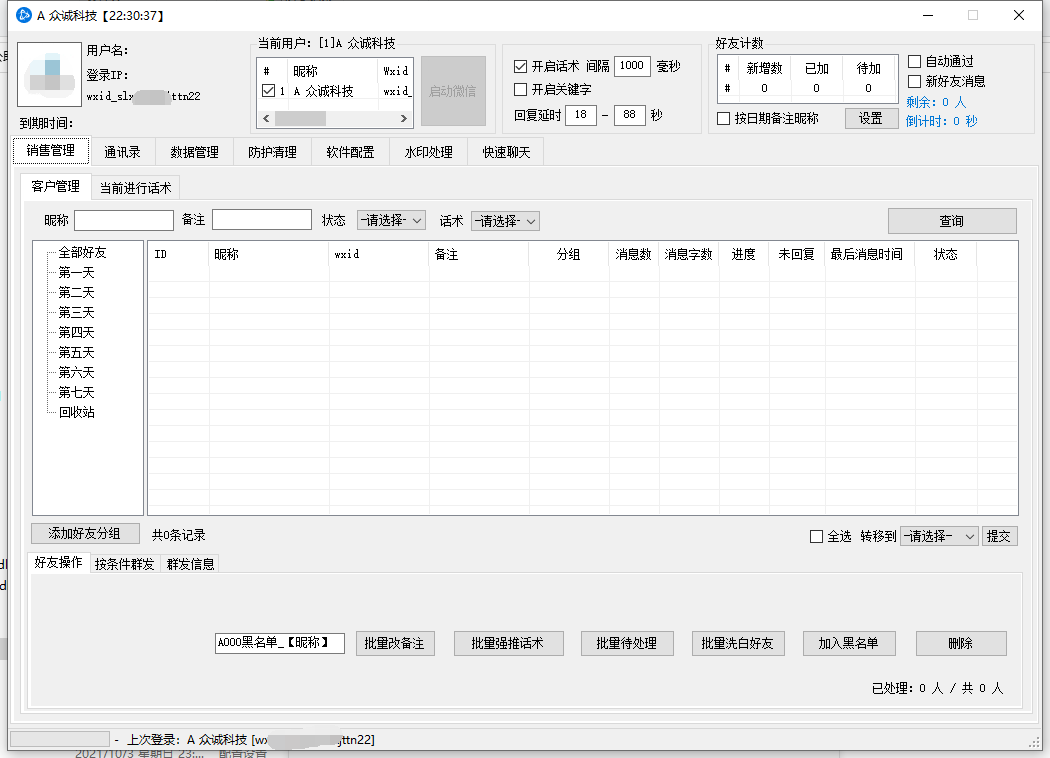1050x758 pixels.
Task: Click the 查询 button
Action: (x=951, y=221)
